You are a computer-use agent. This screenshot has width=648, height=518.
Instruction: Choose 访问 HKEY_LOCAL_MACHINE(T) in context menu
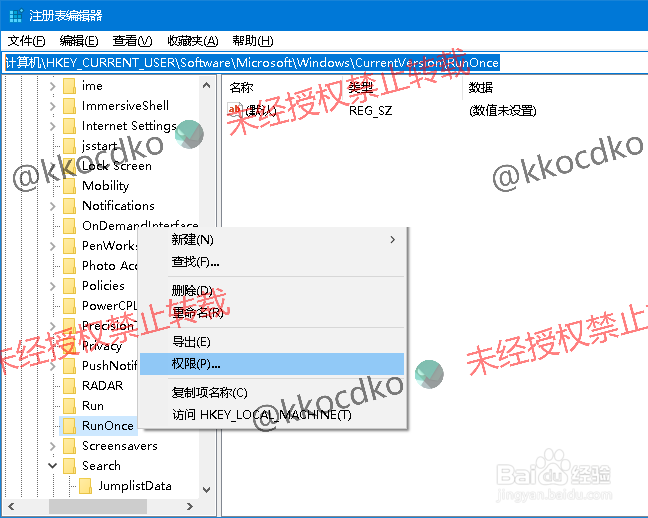click(x=272, y=414)
